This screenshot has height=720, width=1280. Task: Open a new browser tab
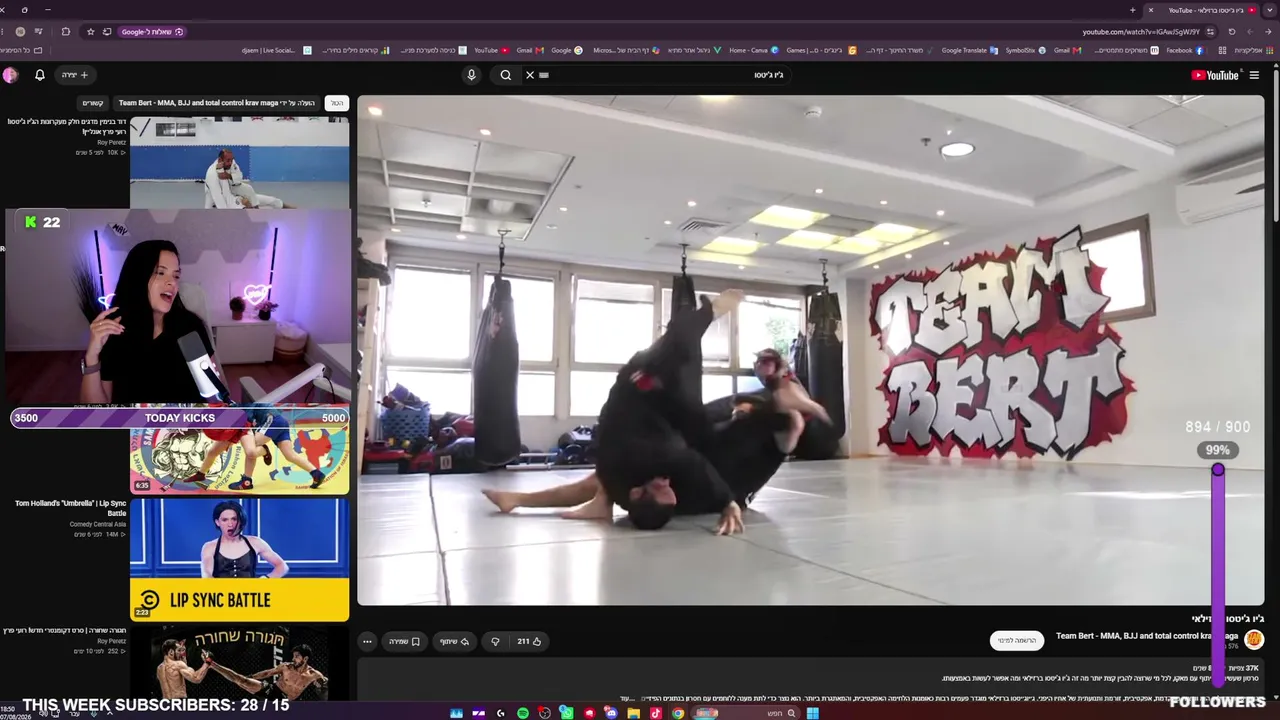coord(1132,10)
